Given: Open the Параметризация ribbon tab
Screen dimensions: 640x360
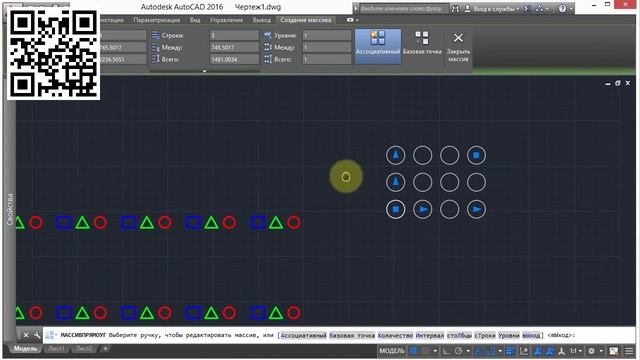Looking at the screenshot, I should 156,20.
